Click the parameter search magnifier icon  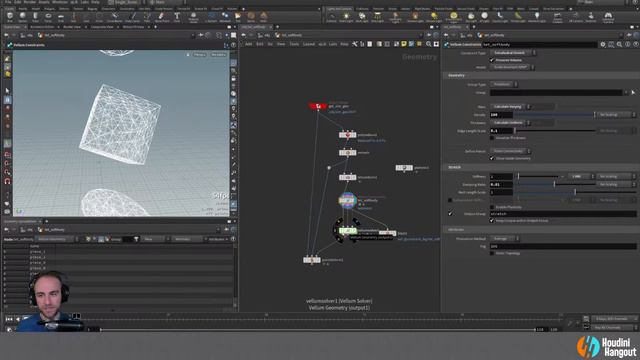tap(619, 44)
